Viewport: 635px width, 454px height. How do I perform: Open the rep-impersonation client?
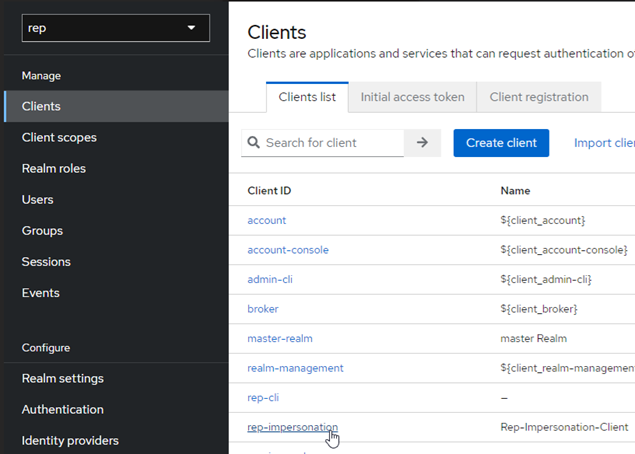click(x=292, y=427)
